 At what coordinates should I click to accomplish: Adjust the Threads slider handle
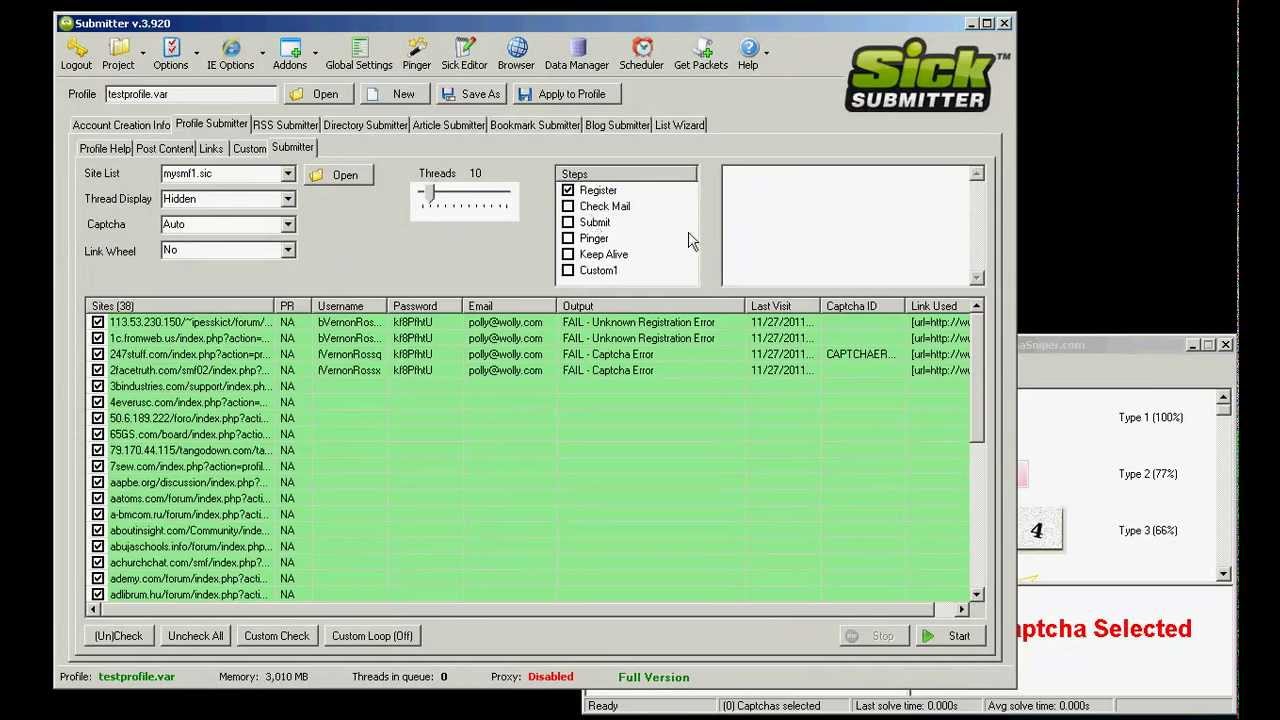pyautogui.click(x=430, y=193)
